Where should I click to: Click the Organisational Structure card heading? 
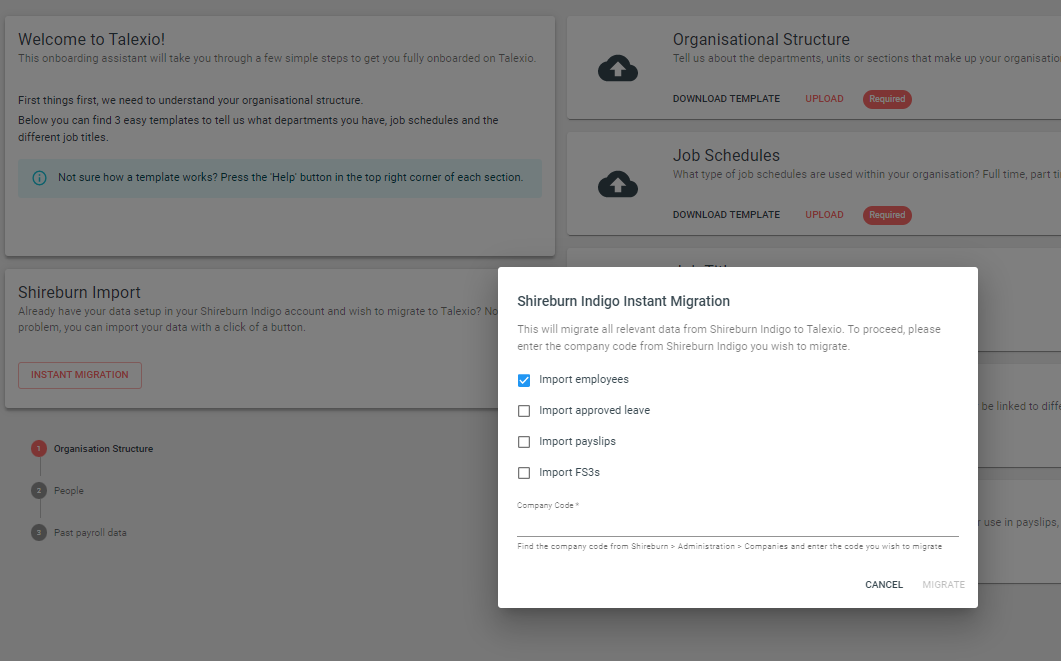[x=761, y=39]
